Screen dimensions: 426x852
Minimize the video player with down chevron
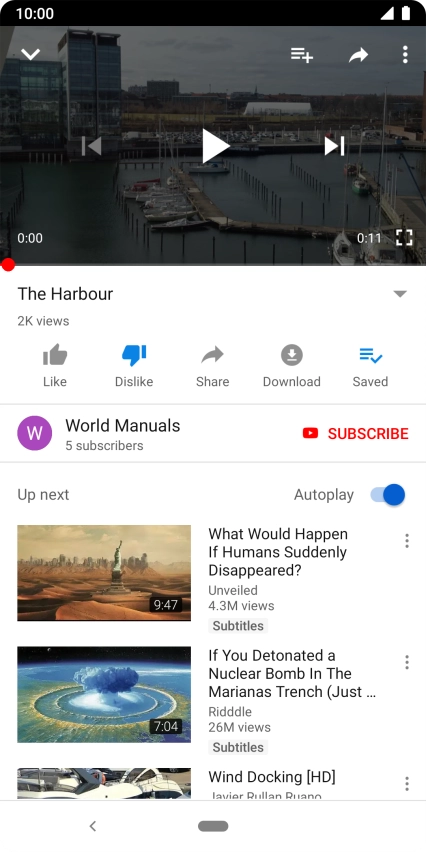(x=30, y=54)
